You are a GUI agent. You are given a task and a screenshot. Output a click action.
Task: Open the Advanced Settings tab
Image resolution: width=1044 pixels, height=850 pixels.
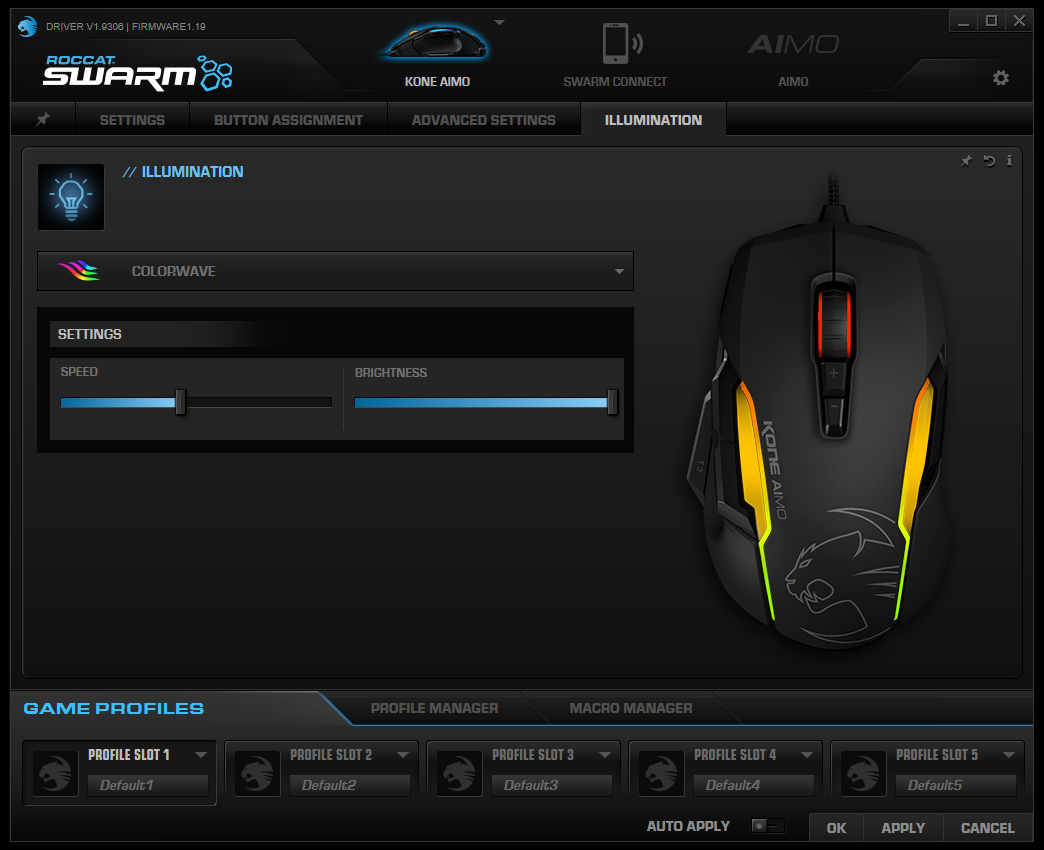click(483, 120)
